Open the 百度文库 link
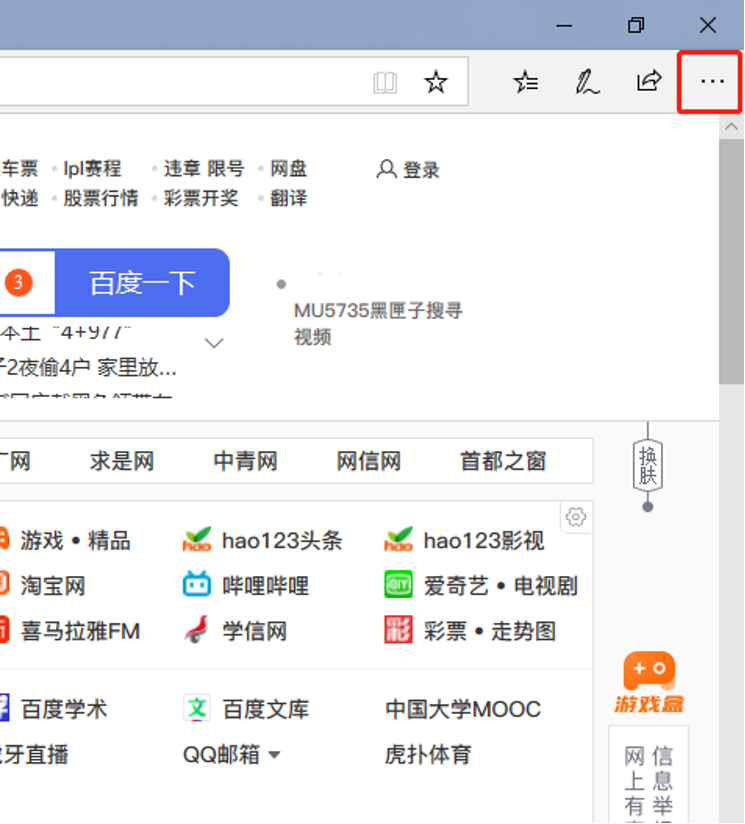Viewport: 745px width, 824px height. 265,710
